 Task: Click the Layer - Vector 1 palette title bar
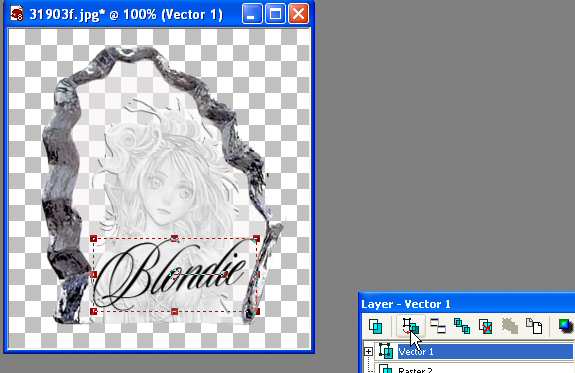coord(467,304)
